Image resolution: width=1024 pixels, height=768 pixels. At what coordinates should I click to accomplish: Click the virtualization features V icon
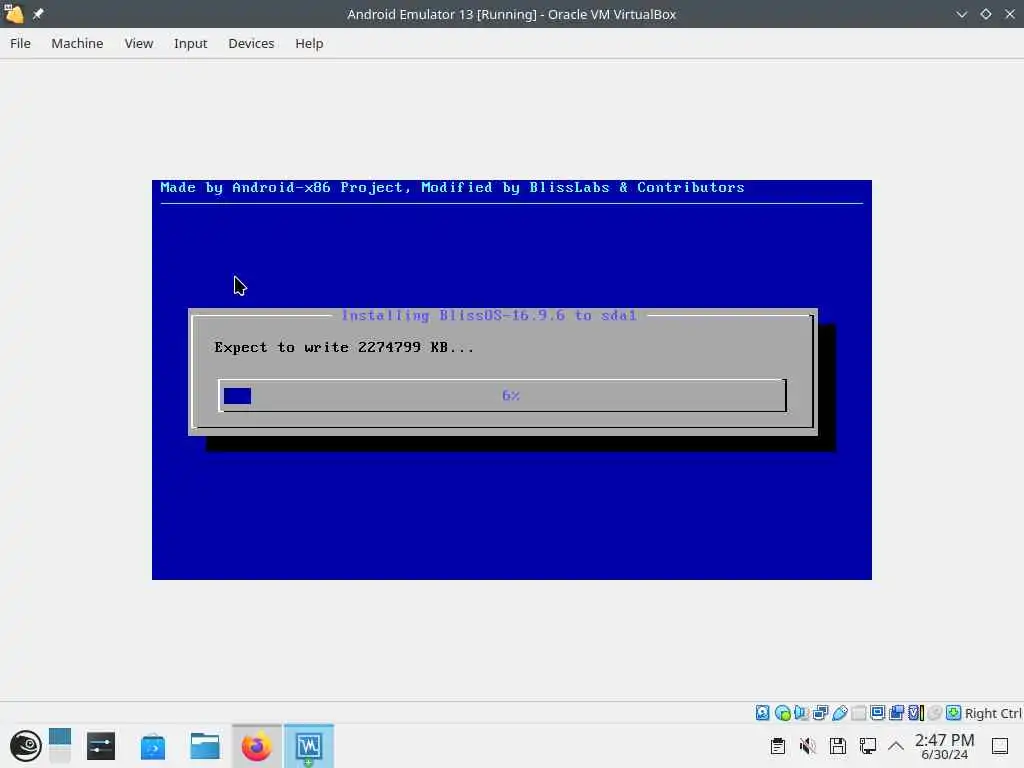pyautogui.click(x=916, y=712)
